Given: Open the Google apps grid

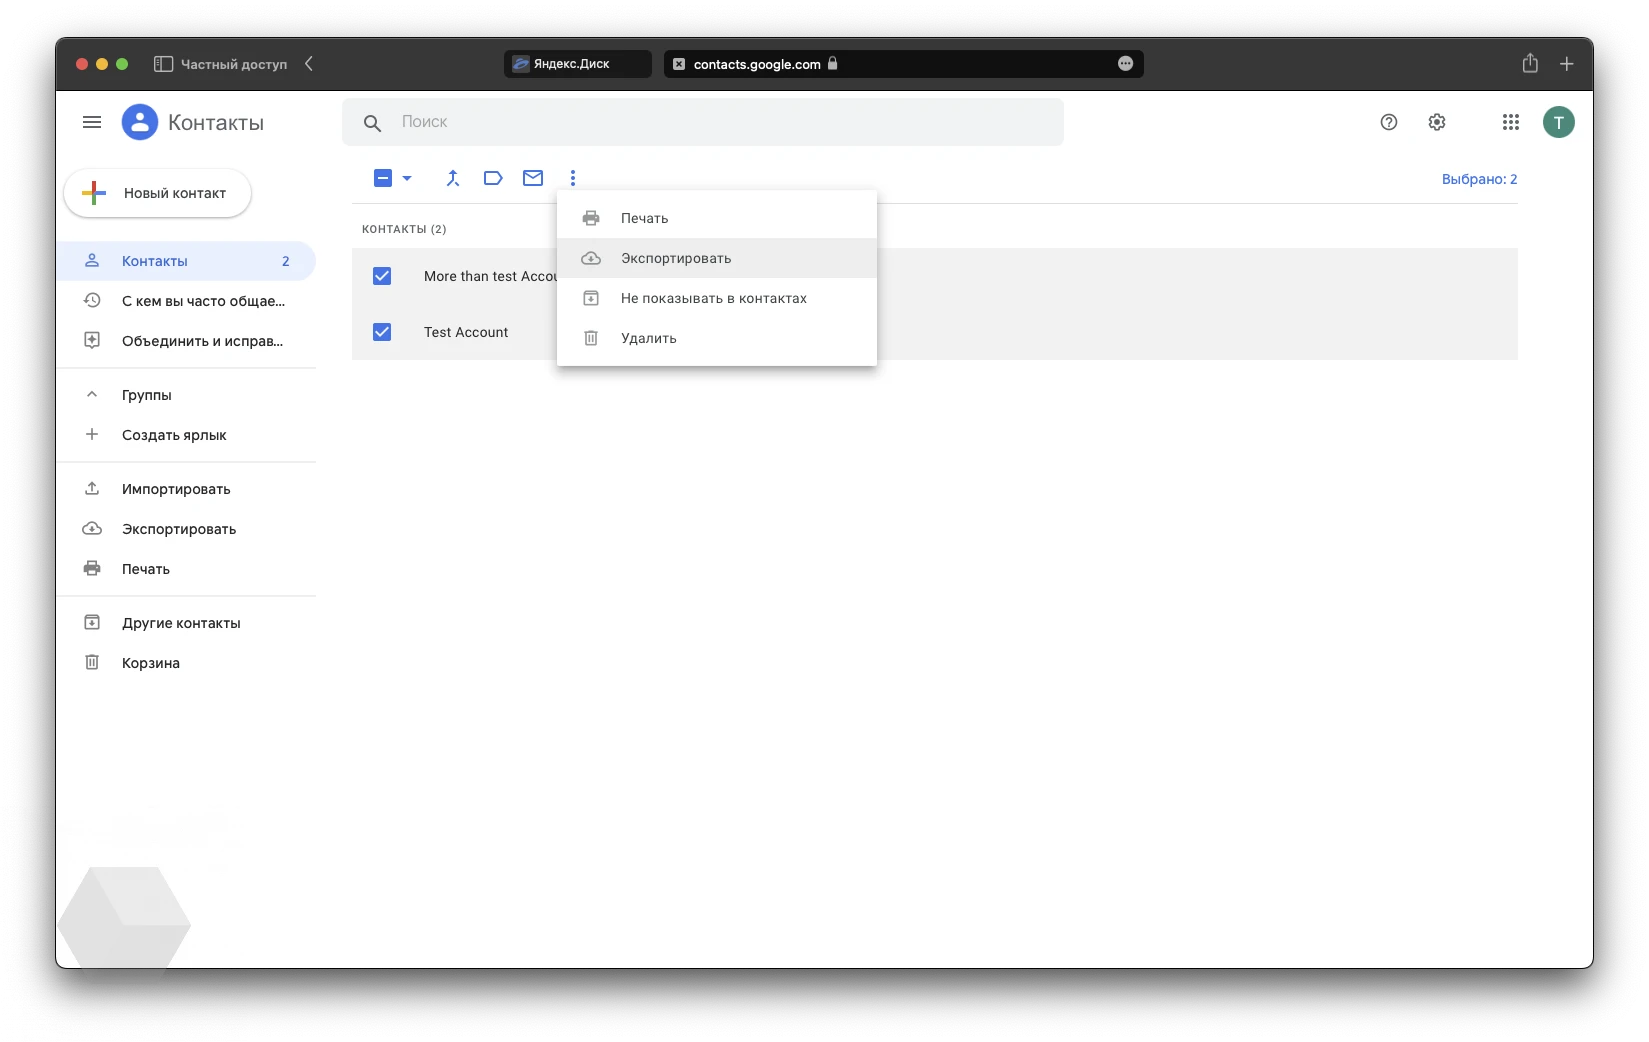Looking at the screenshot, I should pyautogui.click(x=1510, y=122).
